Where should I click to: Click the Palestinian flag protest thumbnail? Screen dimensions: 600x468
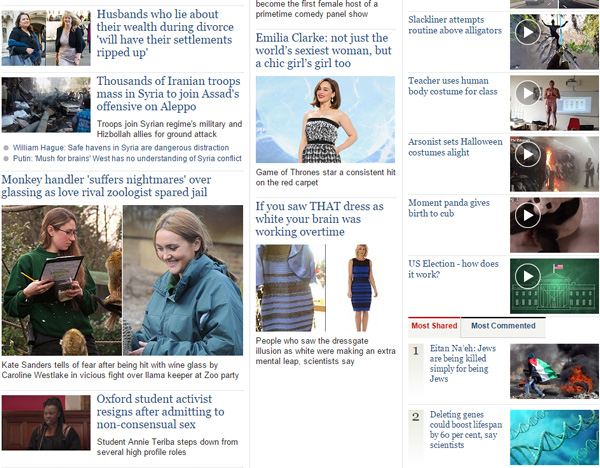(554, 371)
